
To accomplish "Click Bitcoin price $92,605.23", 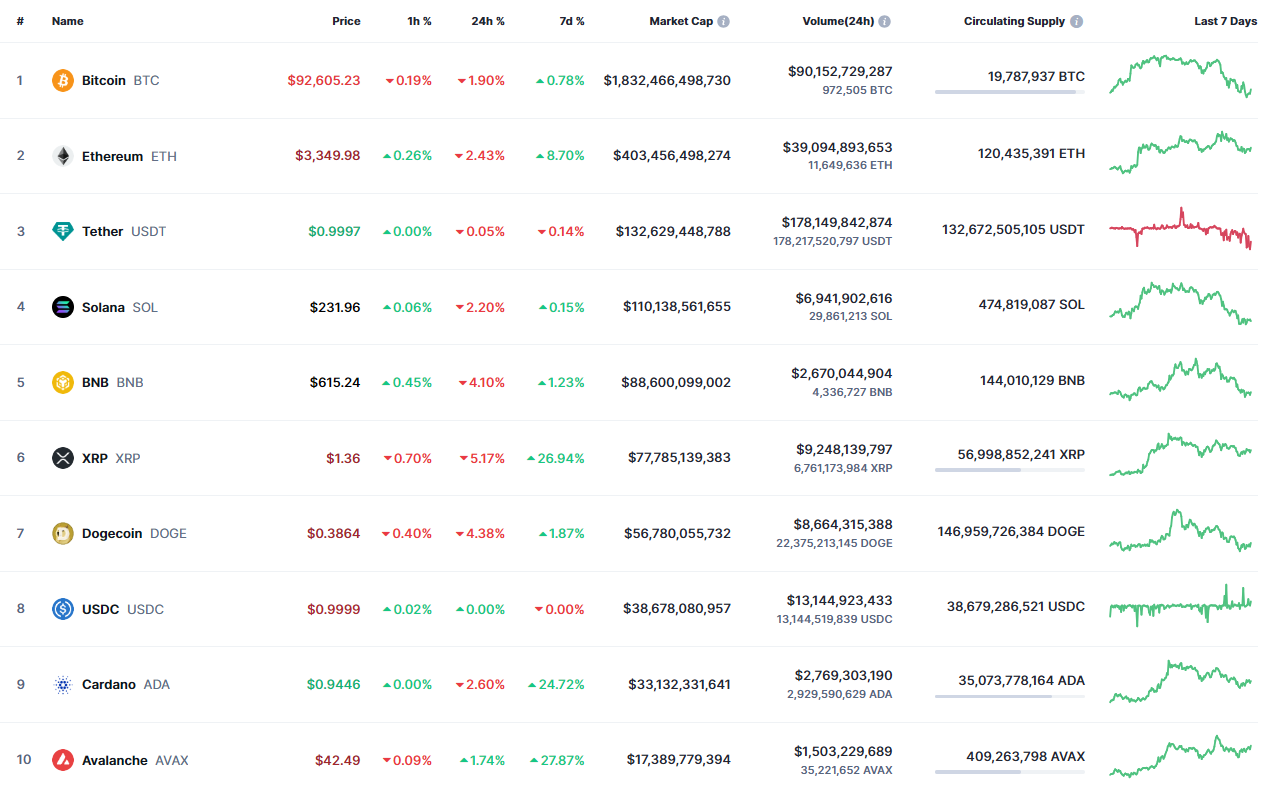I will 324,80.
